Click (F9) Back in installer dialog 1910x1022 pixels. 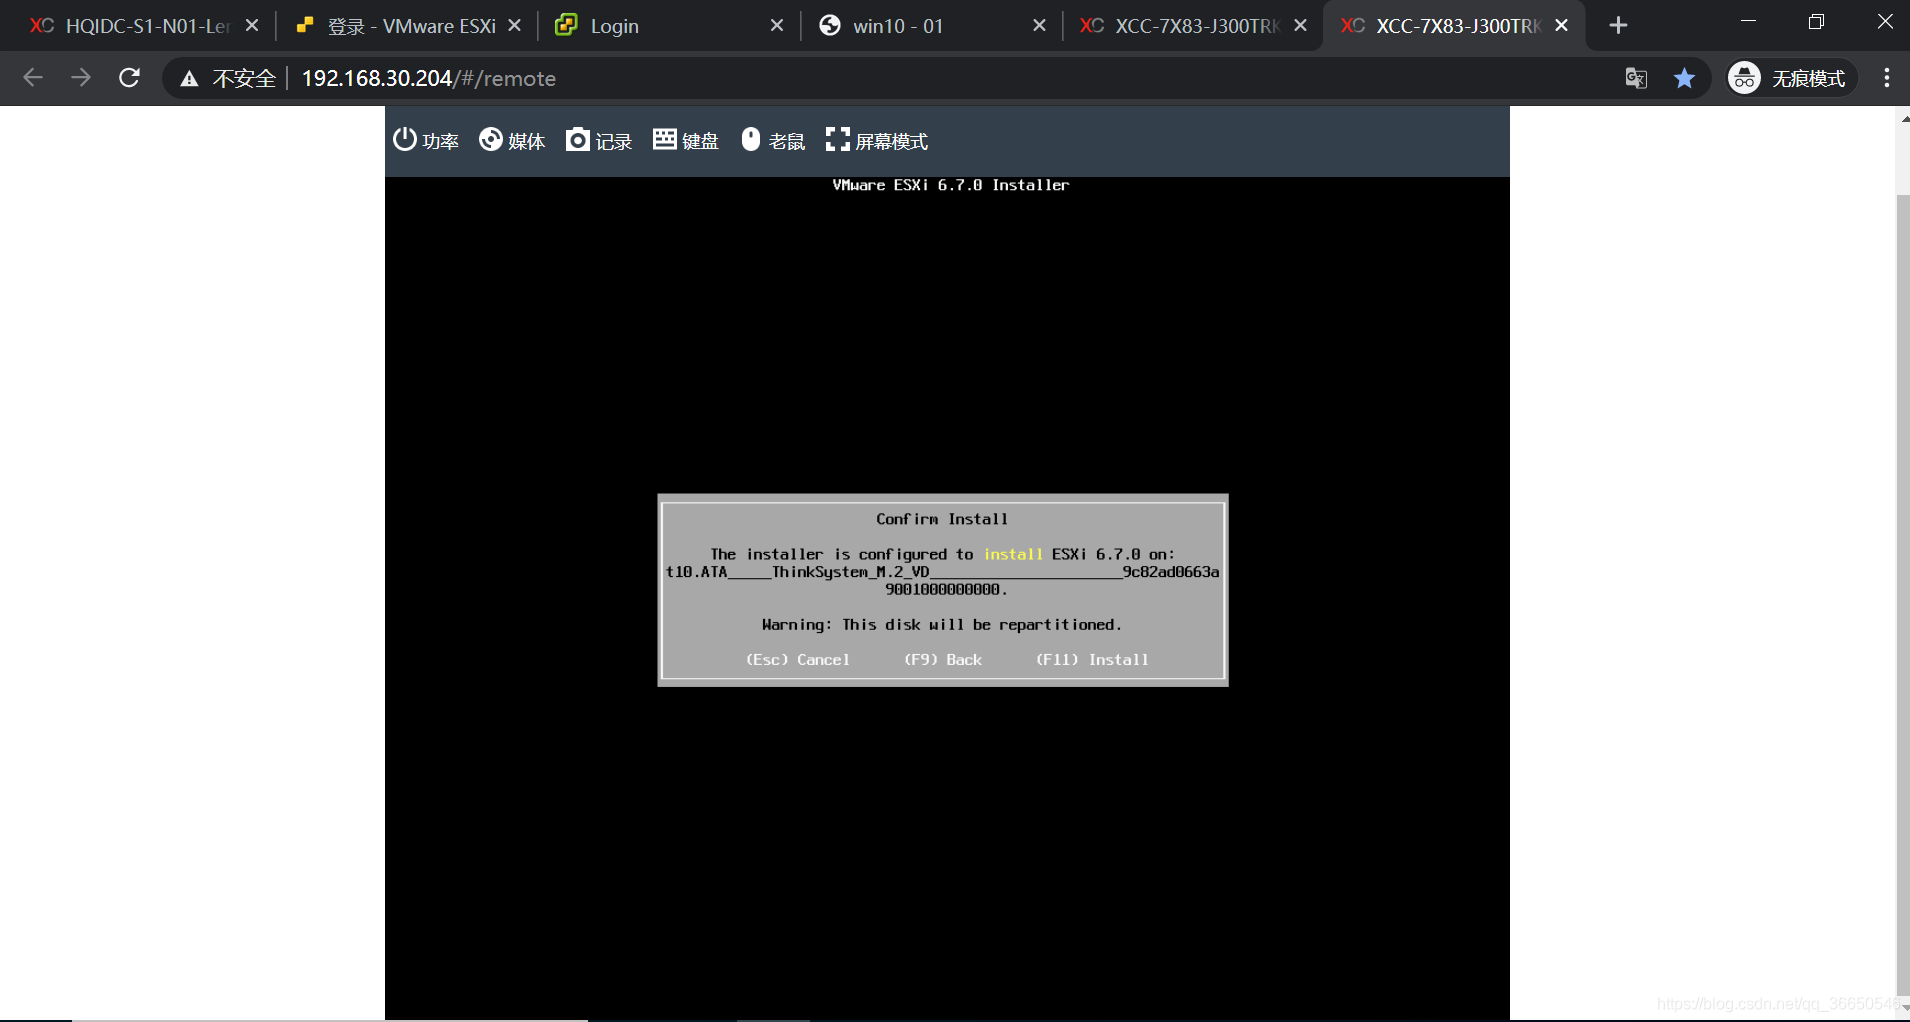pos(943,660)
